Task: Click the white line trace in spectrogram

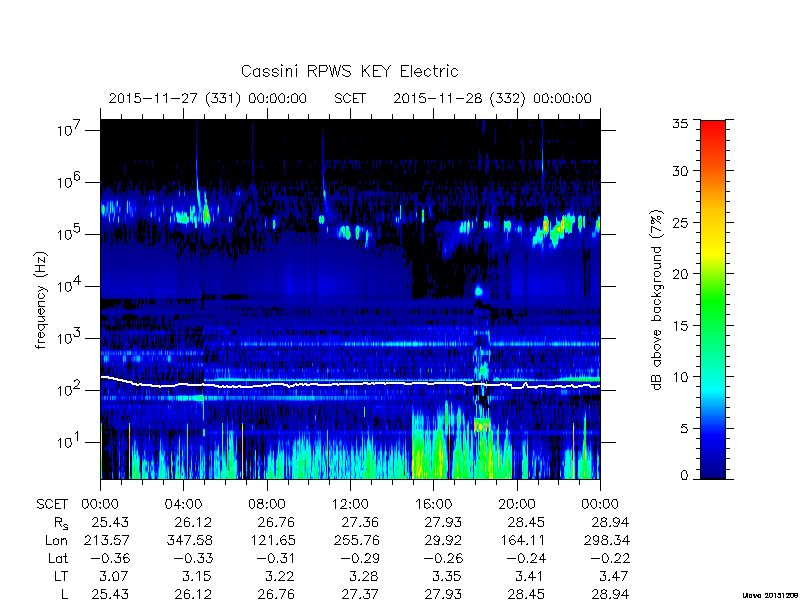Action: pos(350,384)
